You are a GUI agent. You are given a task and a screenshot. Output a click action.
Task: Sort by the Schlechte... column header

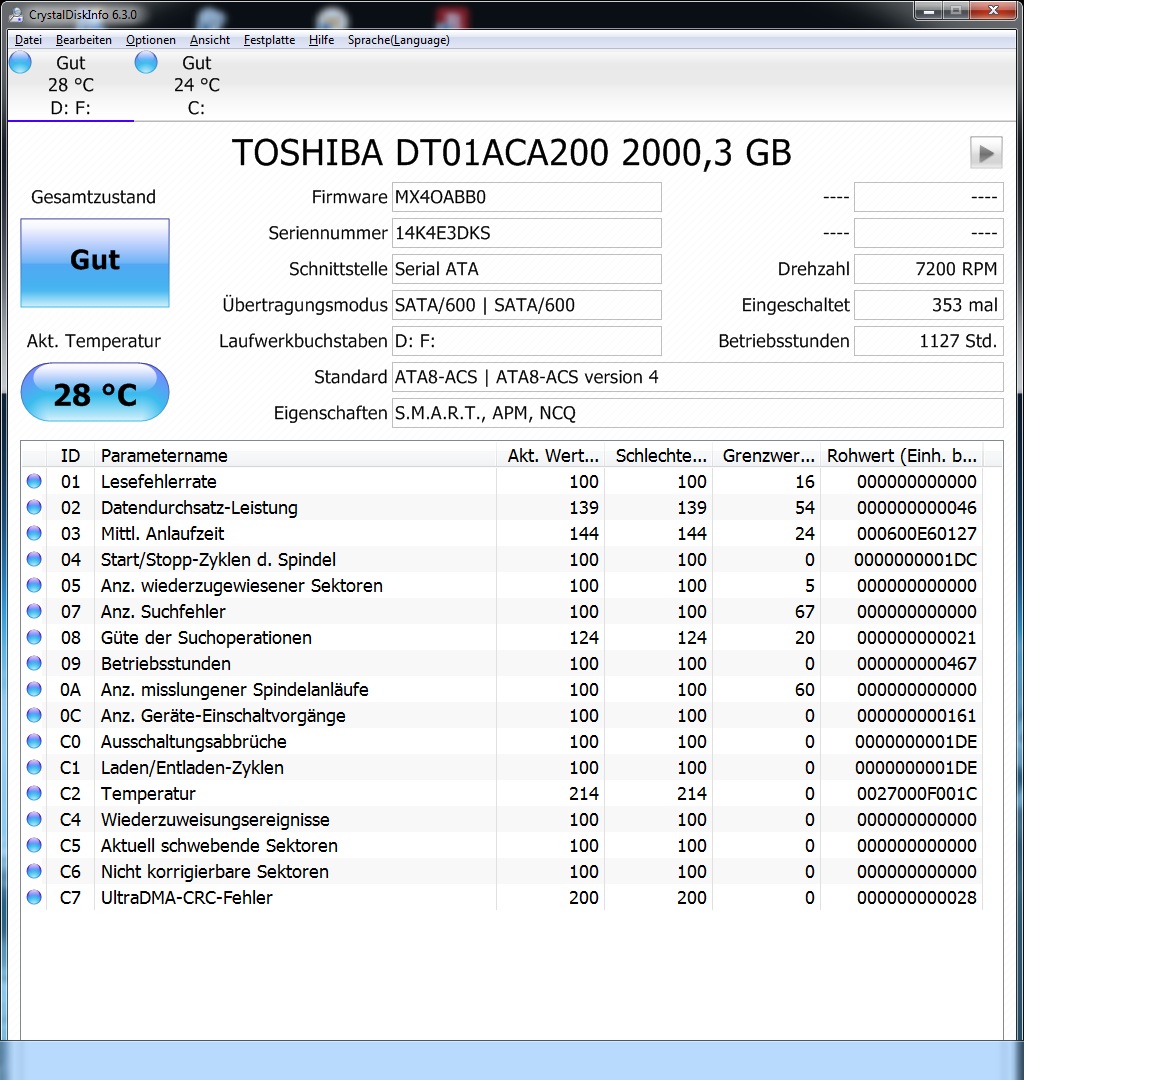658,456
